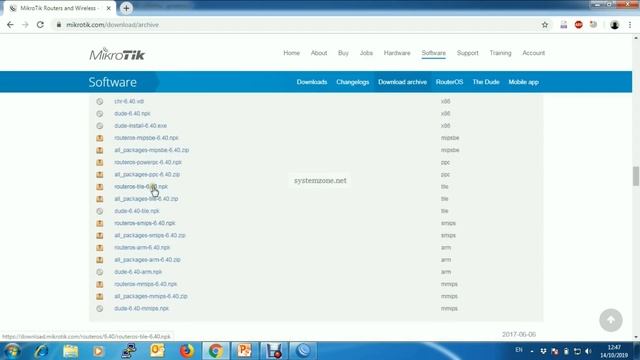Click the icon beside dude-6.40-mmips.npk
This screenshot has height=360, width=640.
[x=100, y=309]
